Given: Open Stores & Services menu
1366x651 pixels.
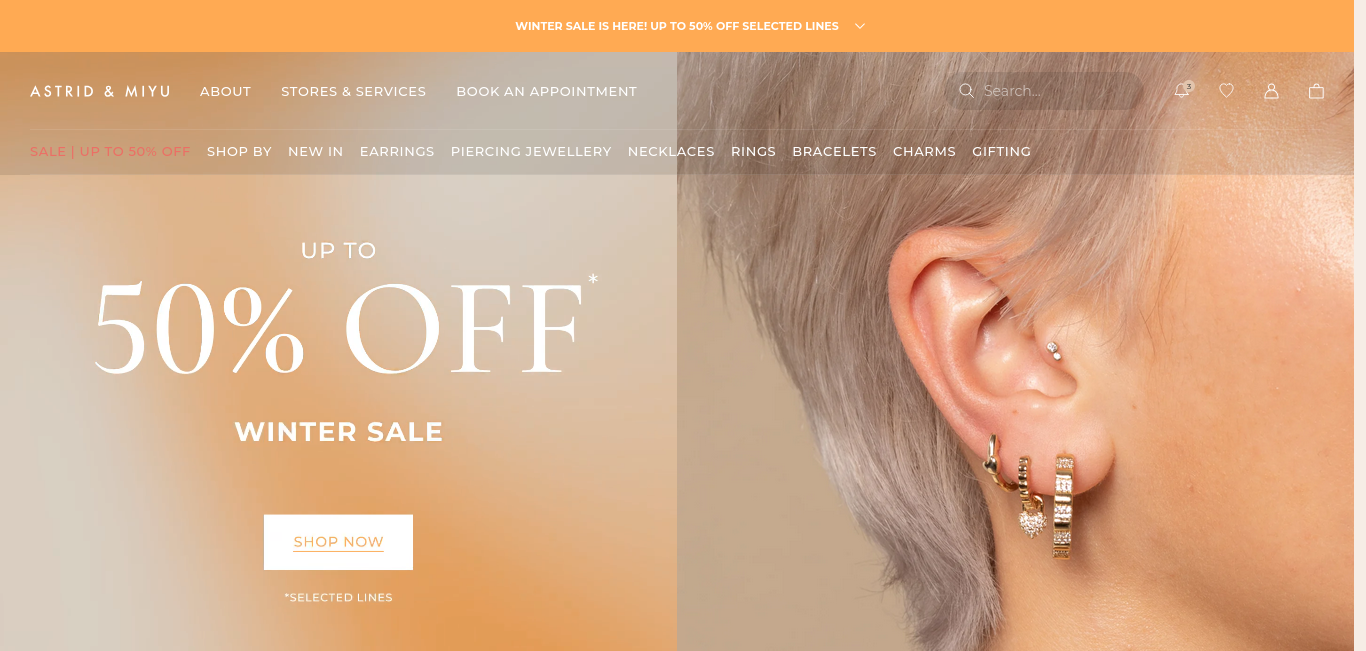Looking at the screenshot, I should pyautogui.click(x=353, y=91).
